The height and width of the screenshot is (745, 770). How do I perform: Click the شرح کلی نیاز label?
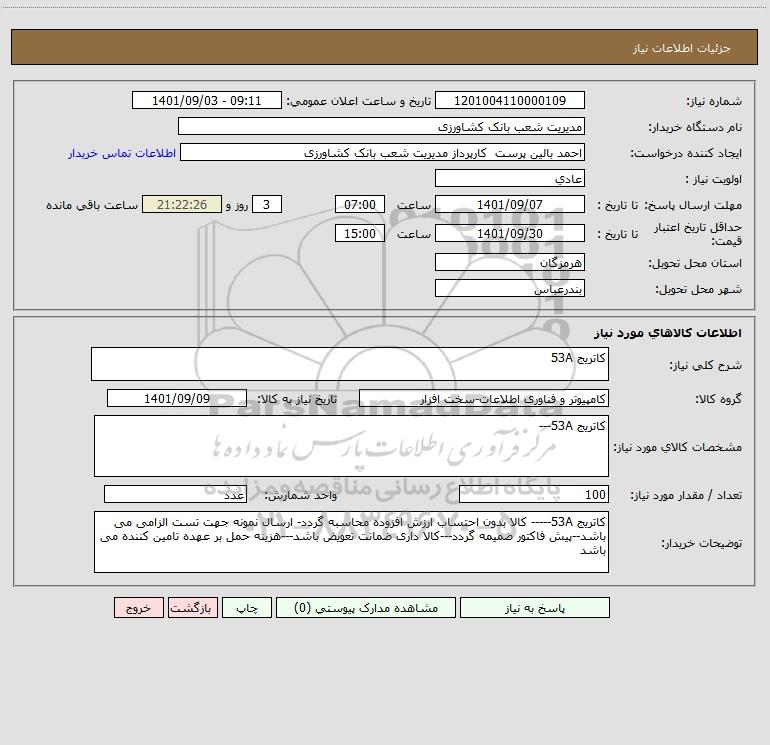tap(706, 365)
